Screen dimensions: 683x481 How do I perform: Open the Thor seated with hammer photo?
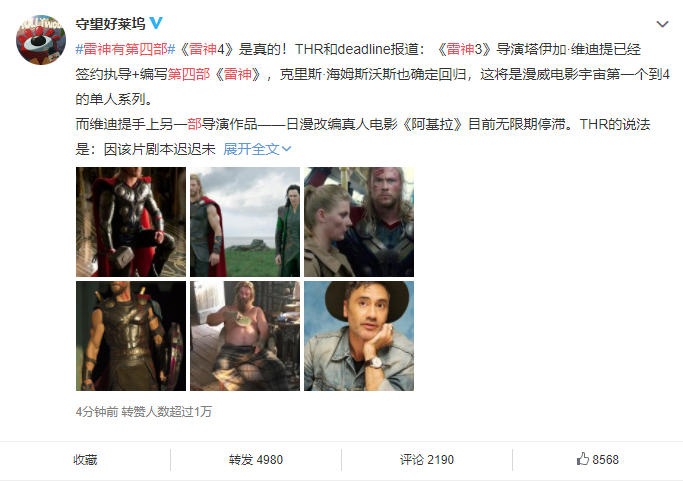131,222
